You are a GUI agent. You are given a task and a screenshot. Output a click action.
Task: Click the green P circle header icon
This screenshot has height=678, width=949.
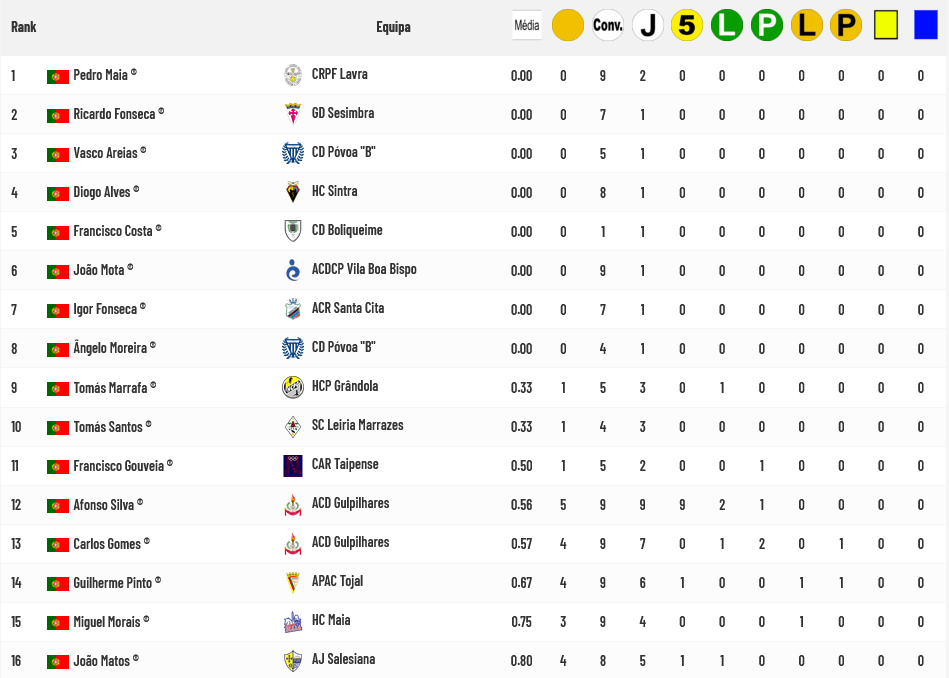[x=766, y=25]
